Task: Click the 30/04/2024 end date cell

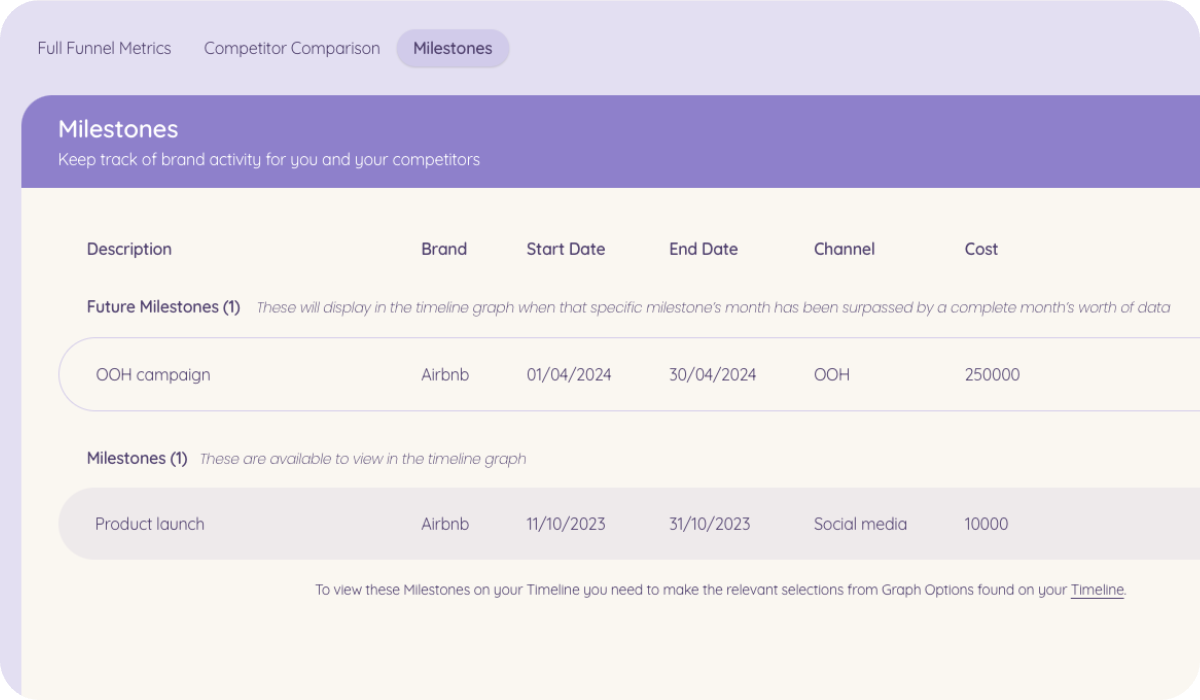Action: pos(712,375)
